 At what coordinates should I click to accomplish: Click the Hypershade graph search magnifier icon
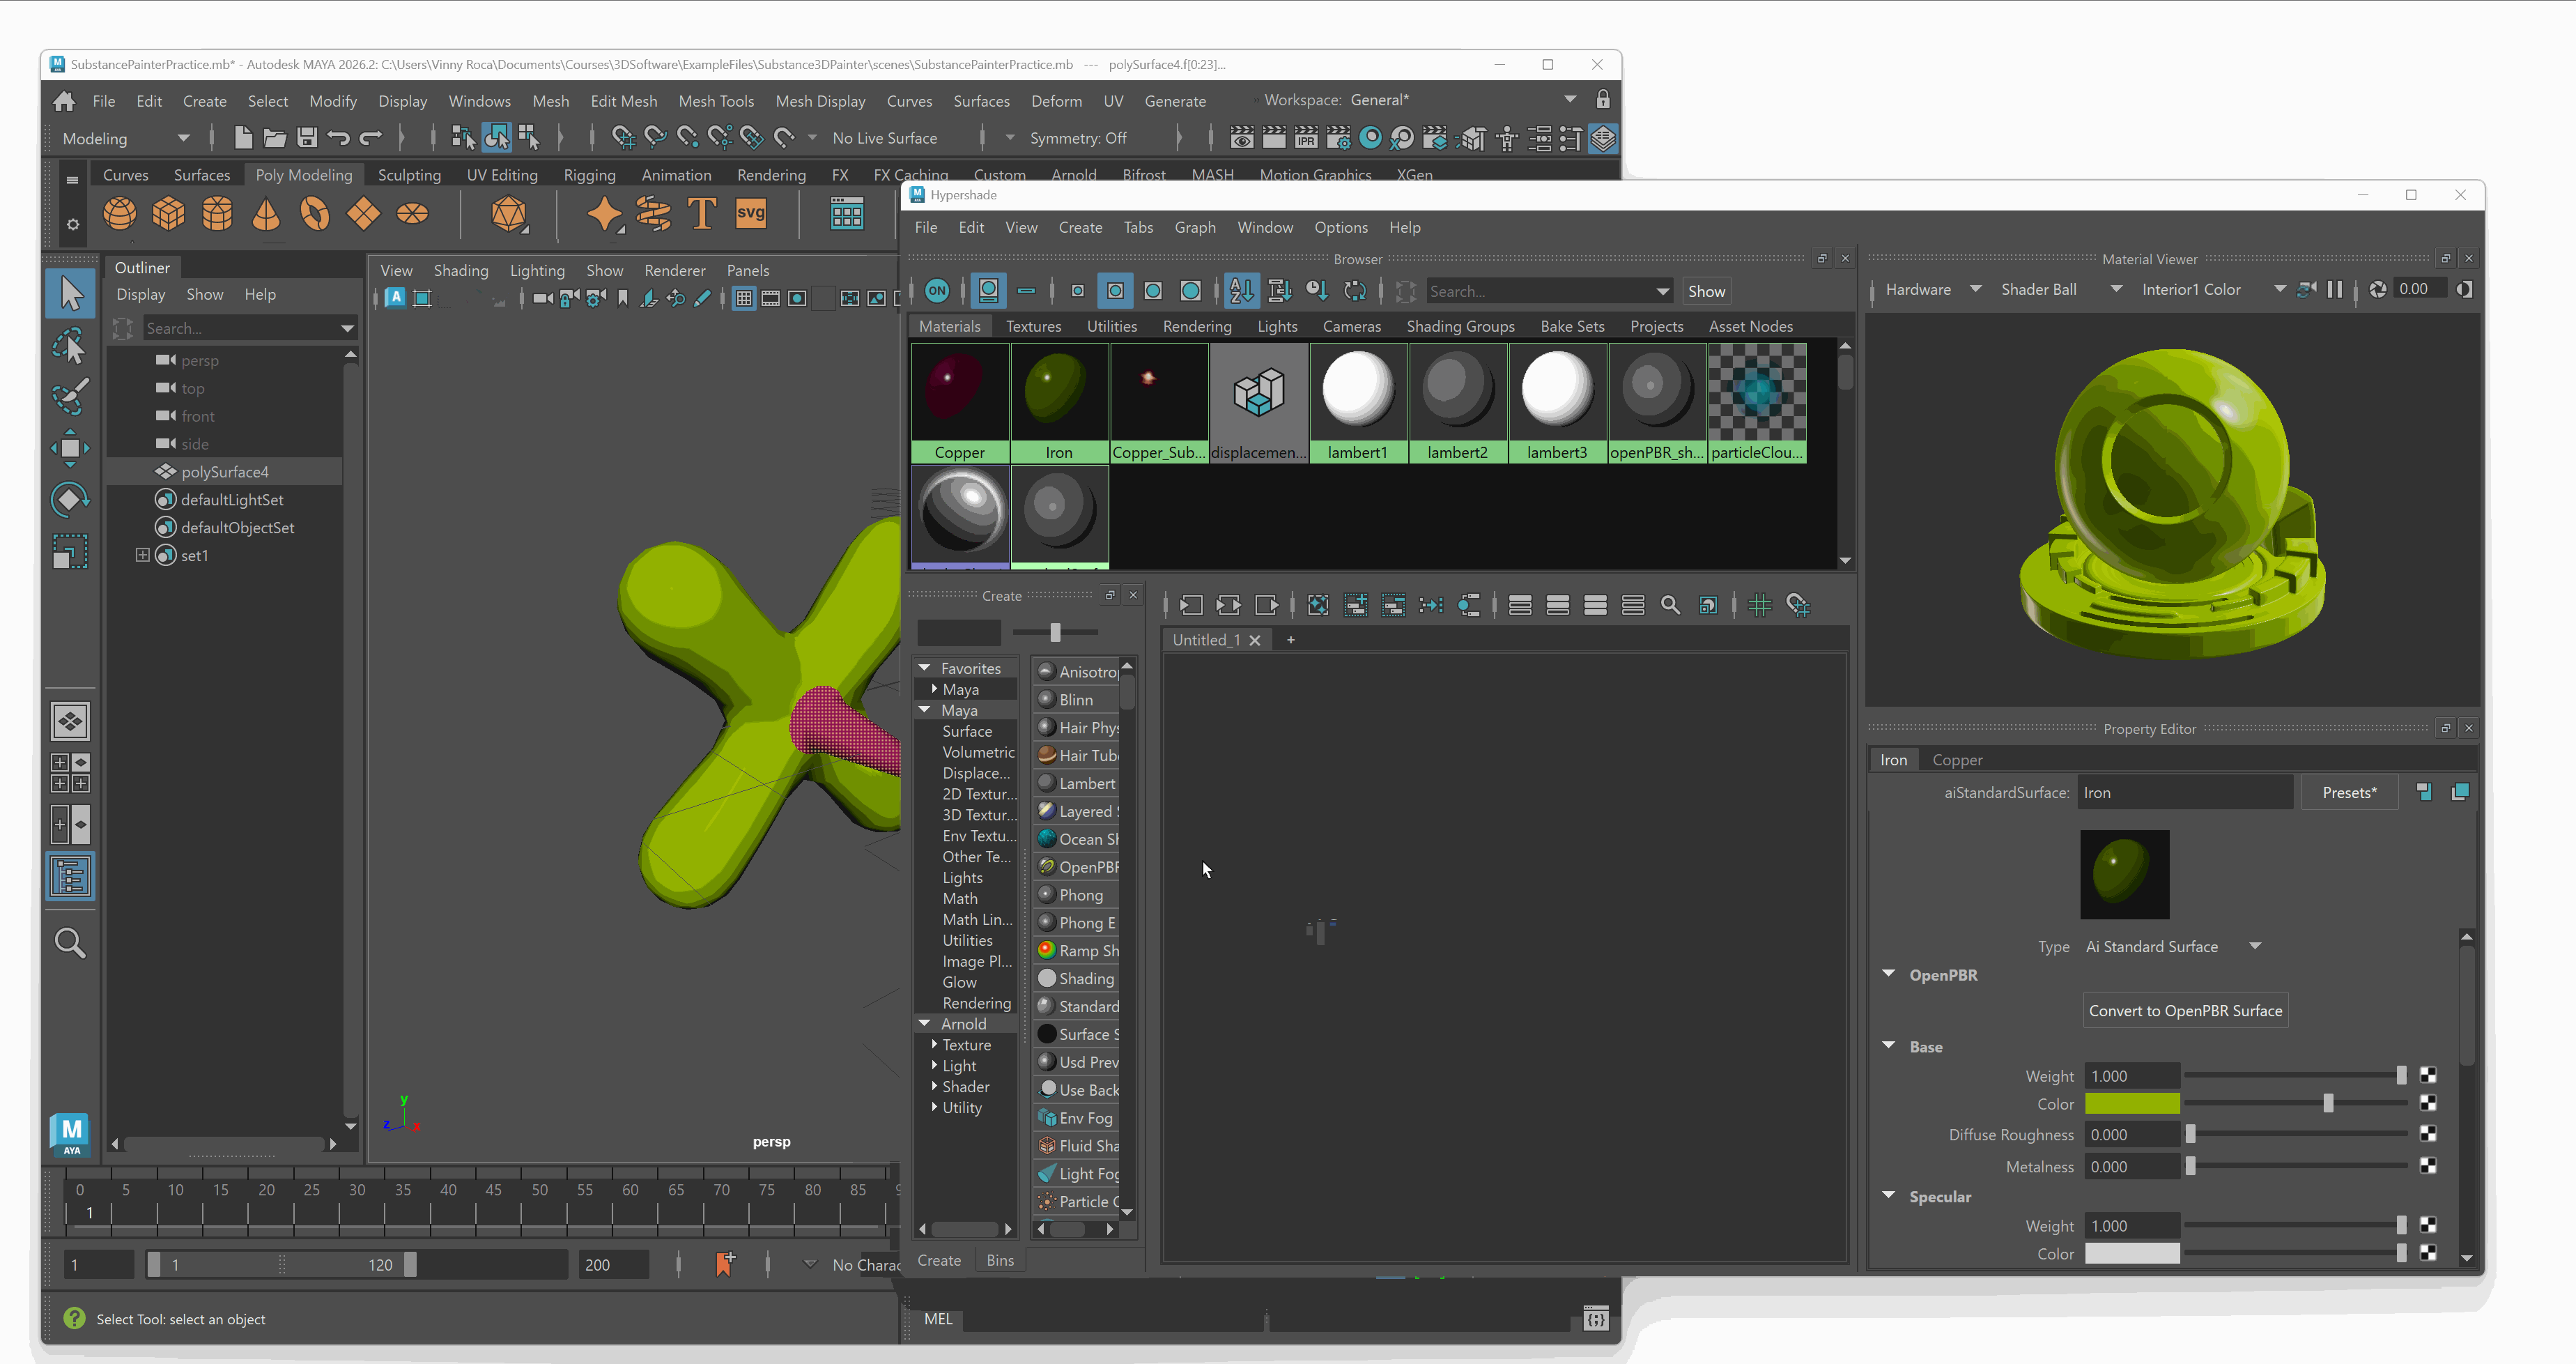point(1670,605)
